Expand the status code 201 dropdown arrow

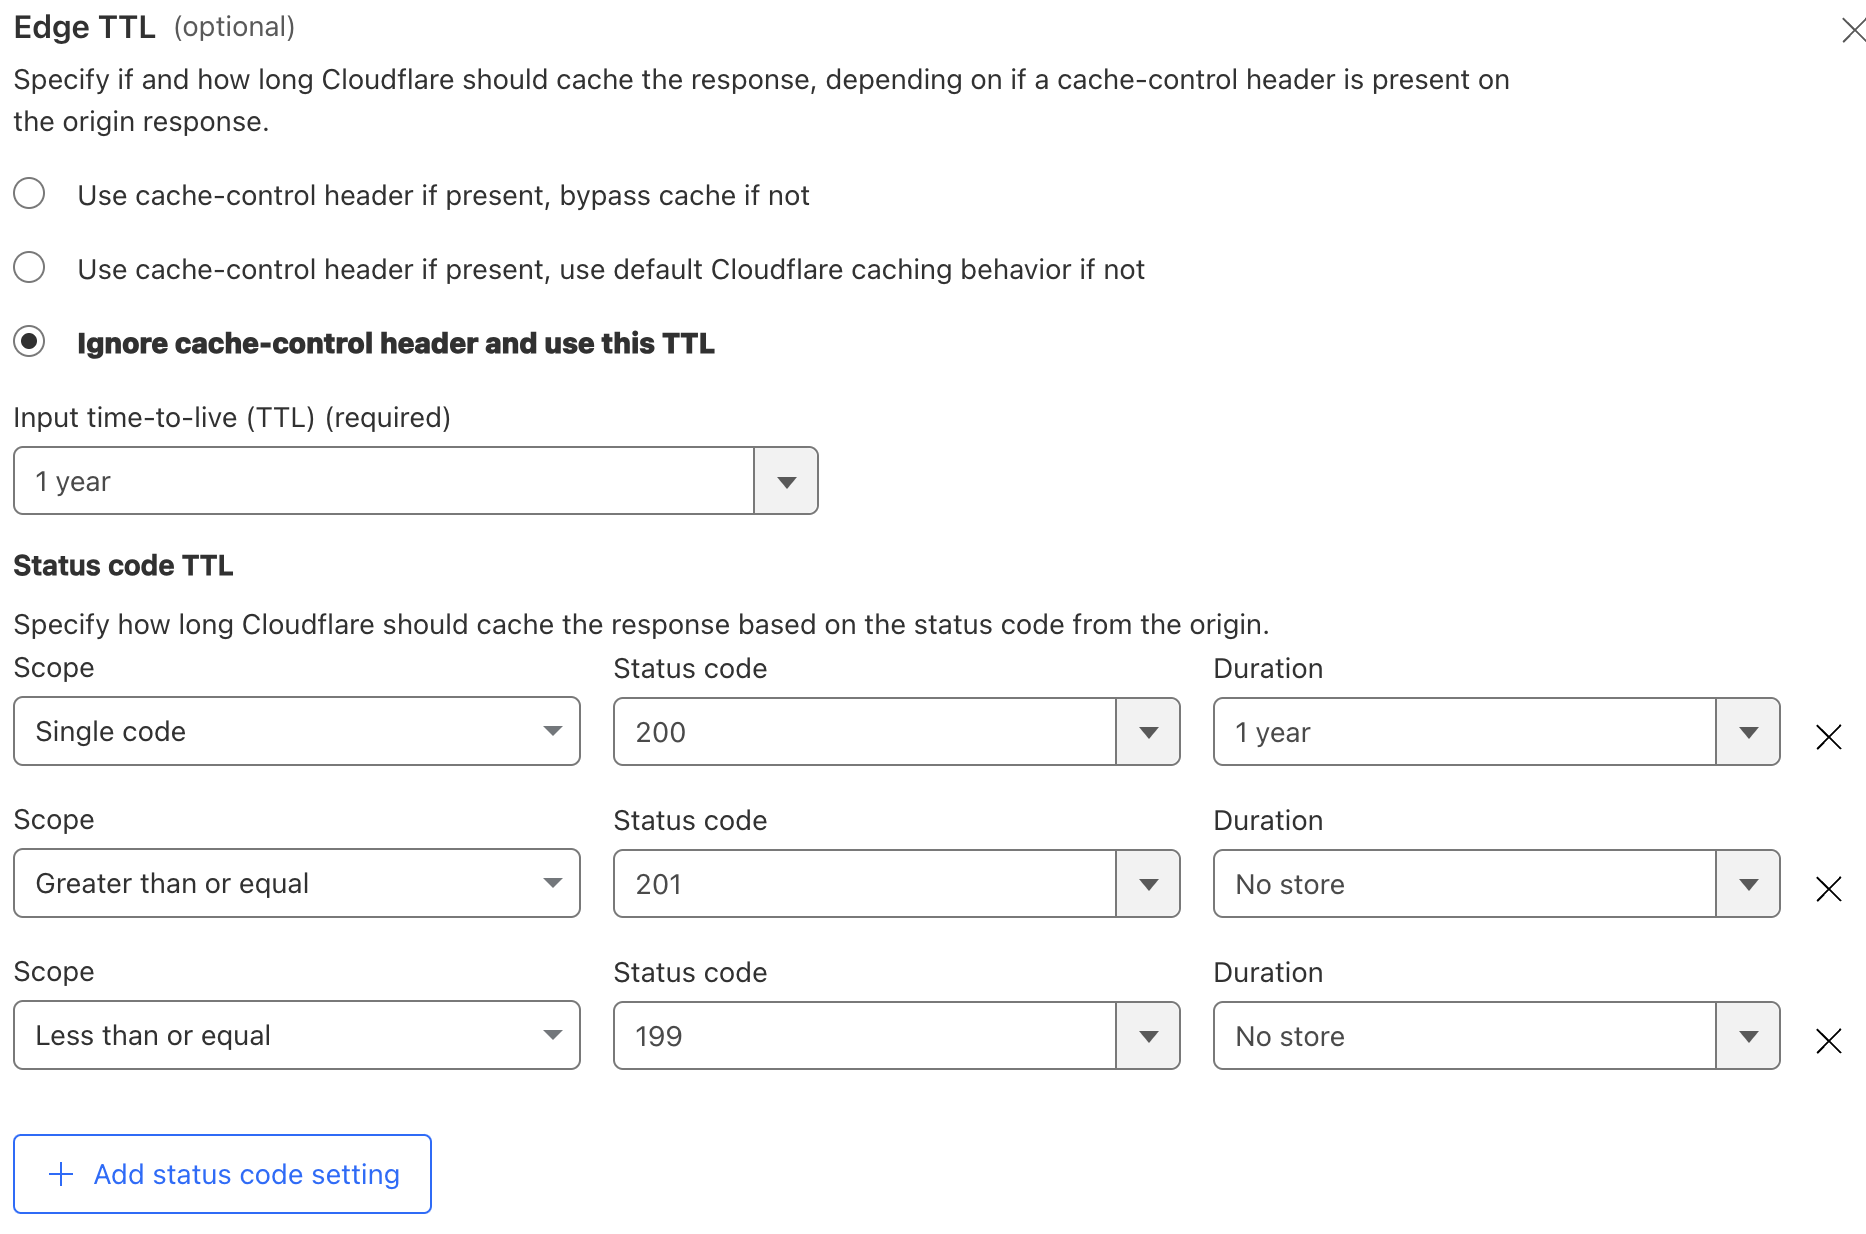[x=1148, y=885]
